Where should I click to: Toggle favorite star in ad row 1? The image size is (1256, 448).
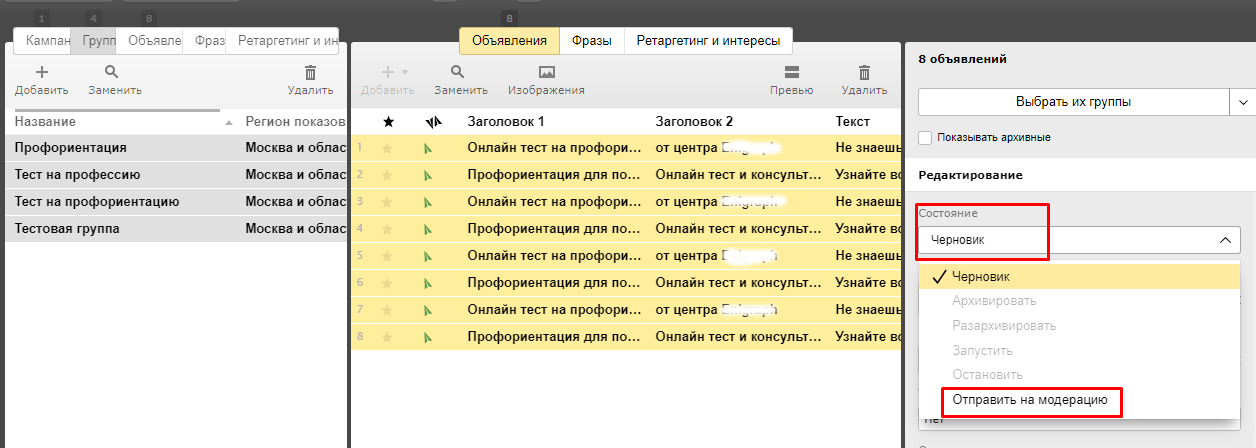388,148
